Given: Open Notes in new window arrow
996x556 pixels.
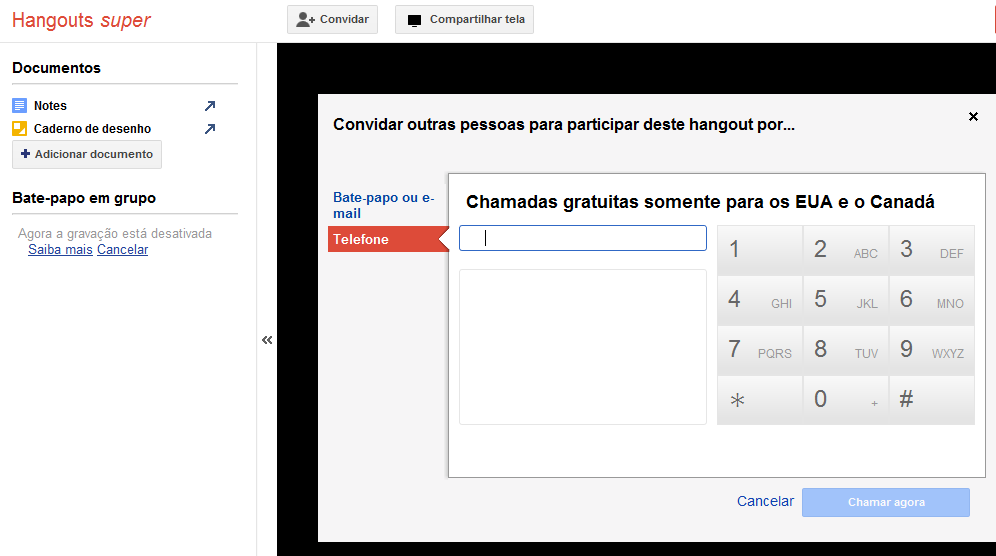Looking at the screenshot, I should pos(210,105).
